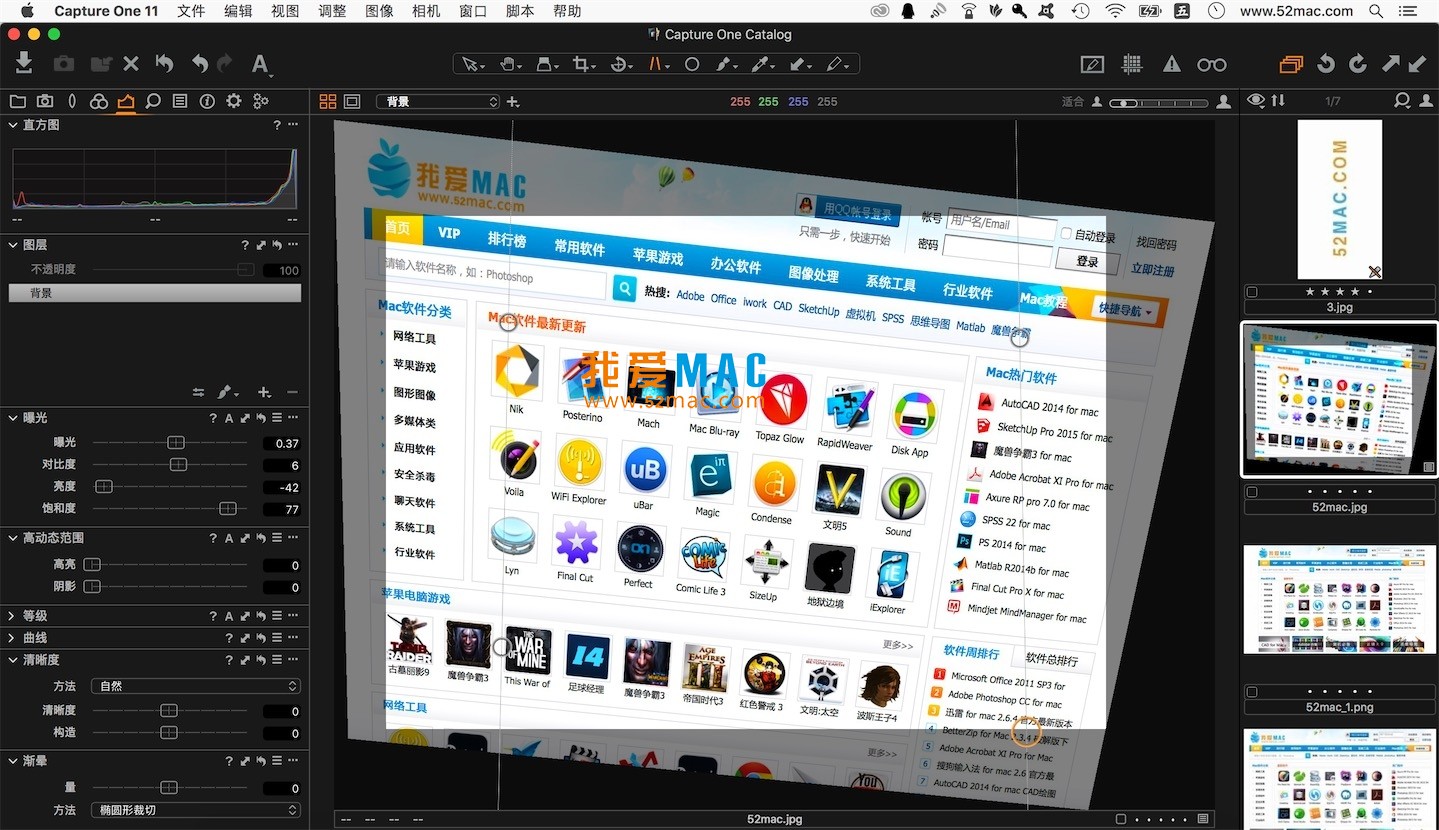Select the Crop tool
This screenshot has height=830, width=1439.
pos(582,64)
